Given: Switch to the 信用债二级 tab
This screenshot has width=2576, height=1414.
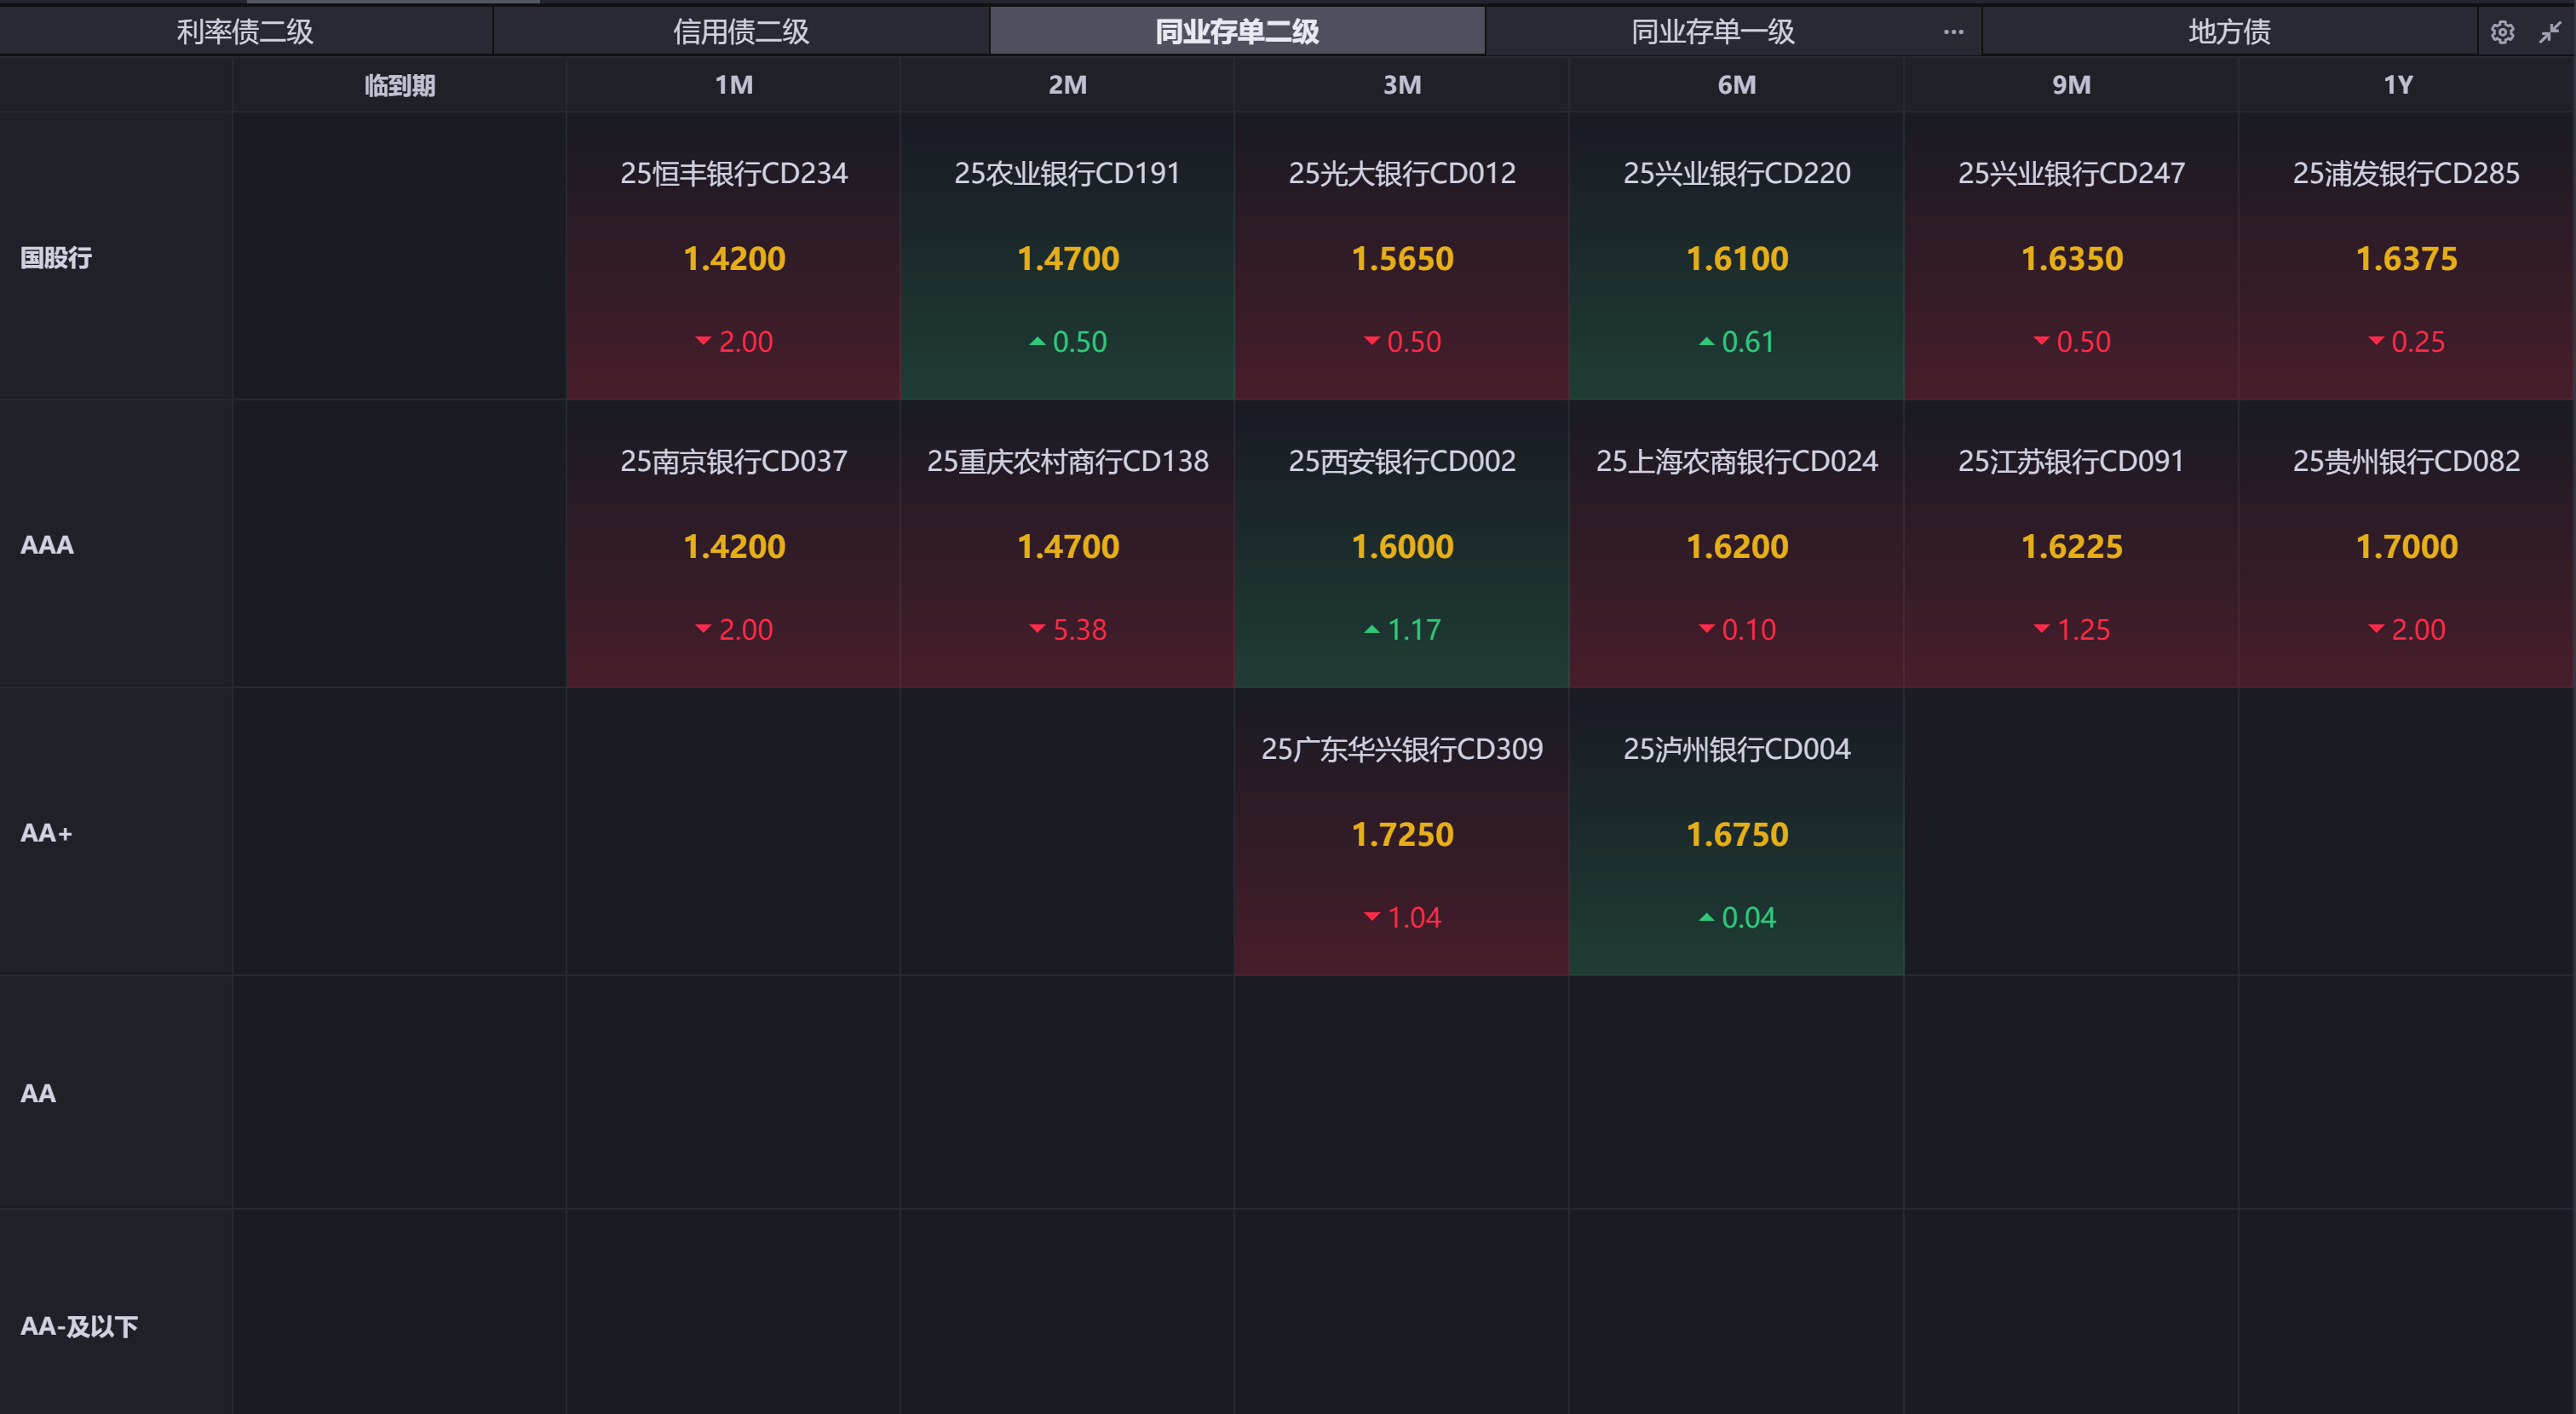Looking at the screenshot, I should pyautogui.click(x=740, y=32).
